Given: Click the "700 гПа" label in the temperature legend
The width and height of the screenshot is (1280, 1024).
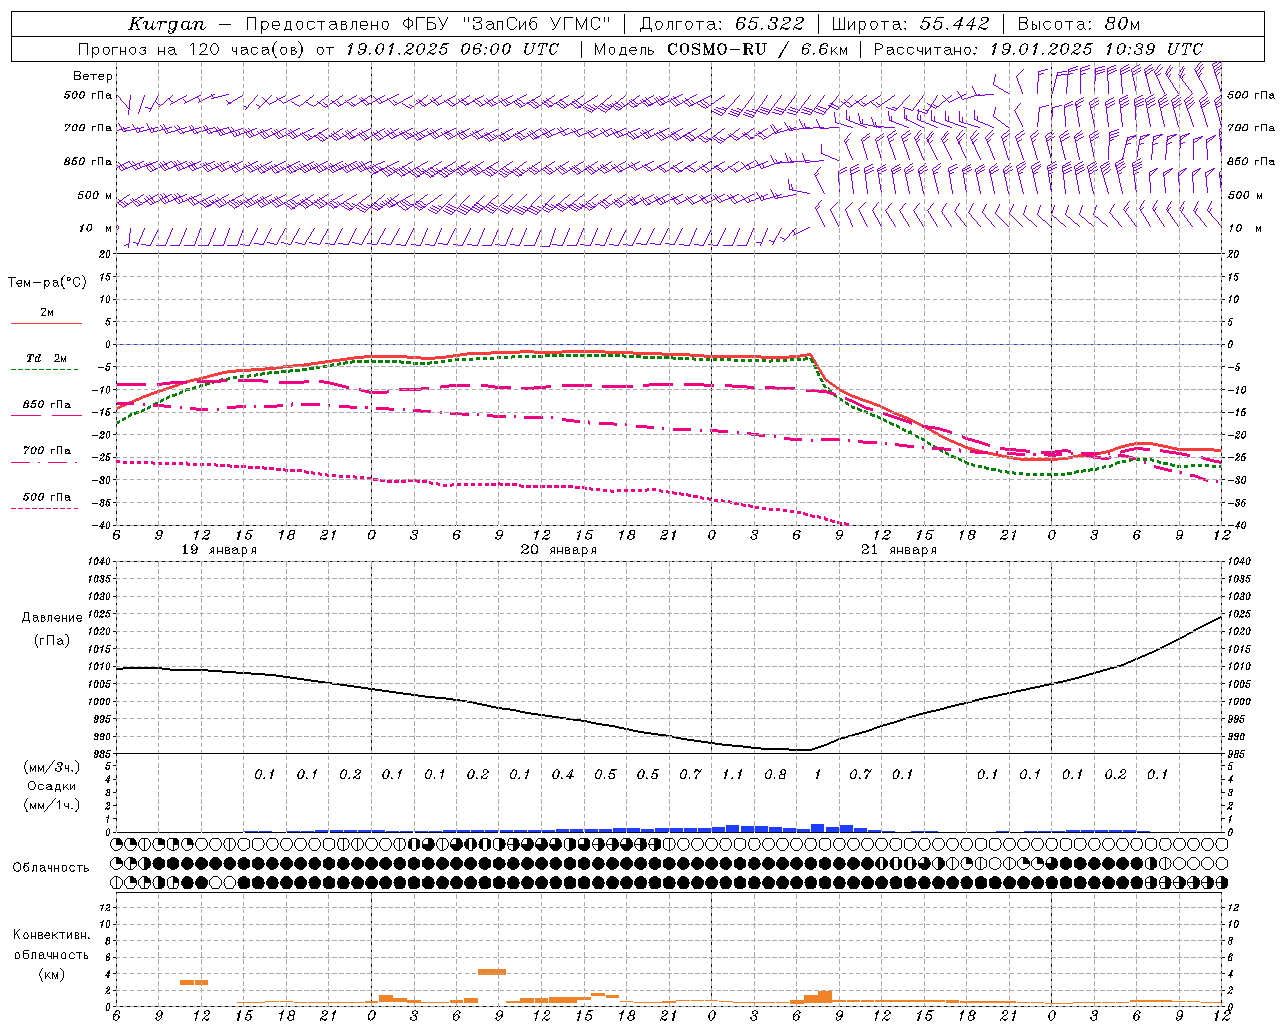Looking at the screenshot, I should click(47, 450).
